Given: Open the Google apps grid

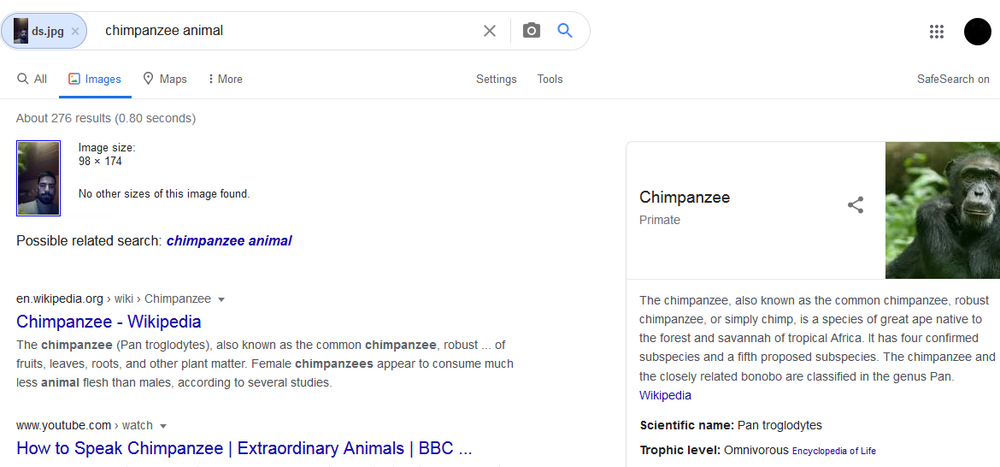Looking at the screenshot, I should pyautogui.click(x=937, y=32).
